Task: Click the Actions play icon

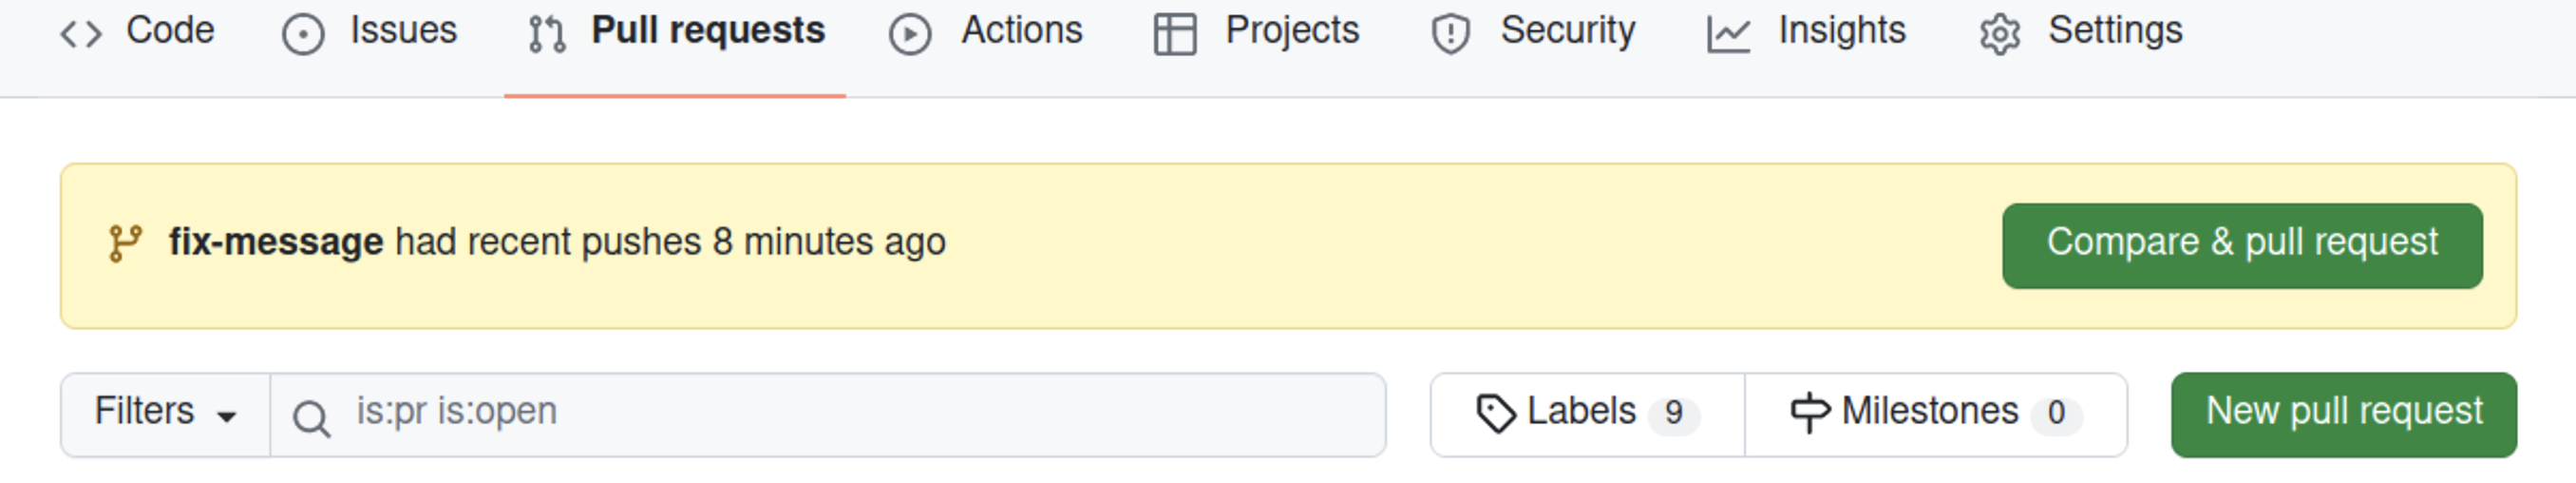Action: pyautogui.click(x=910, y=33)
